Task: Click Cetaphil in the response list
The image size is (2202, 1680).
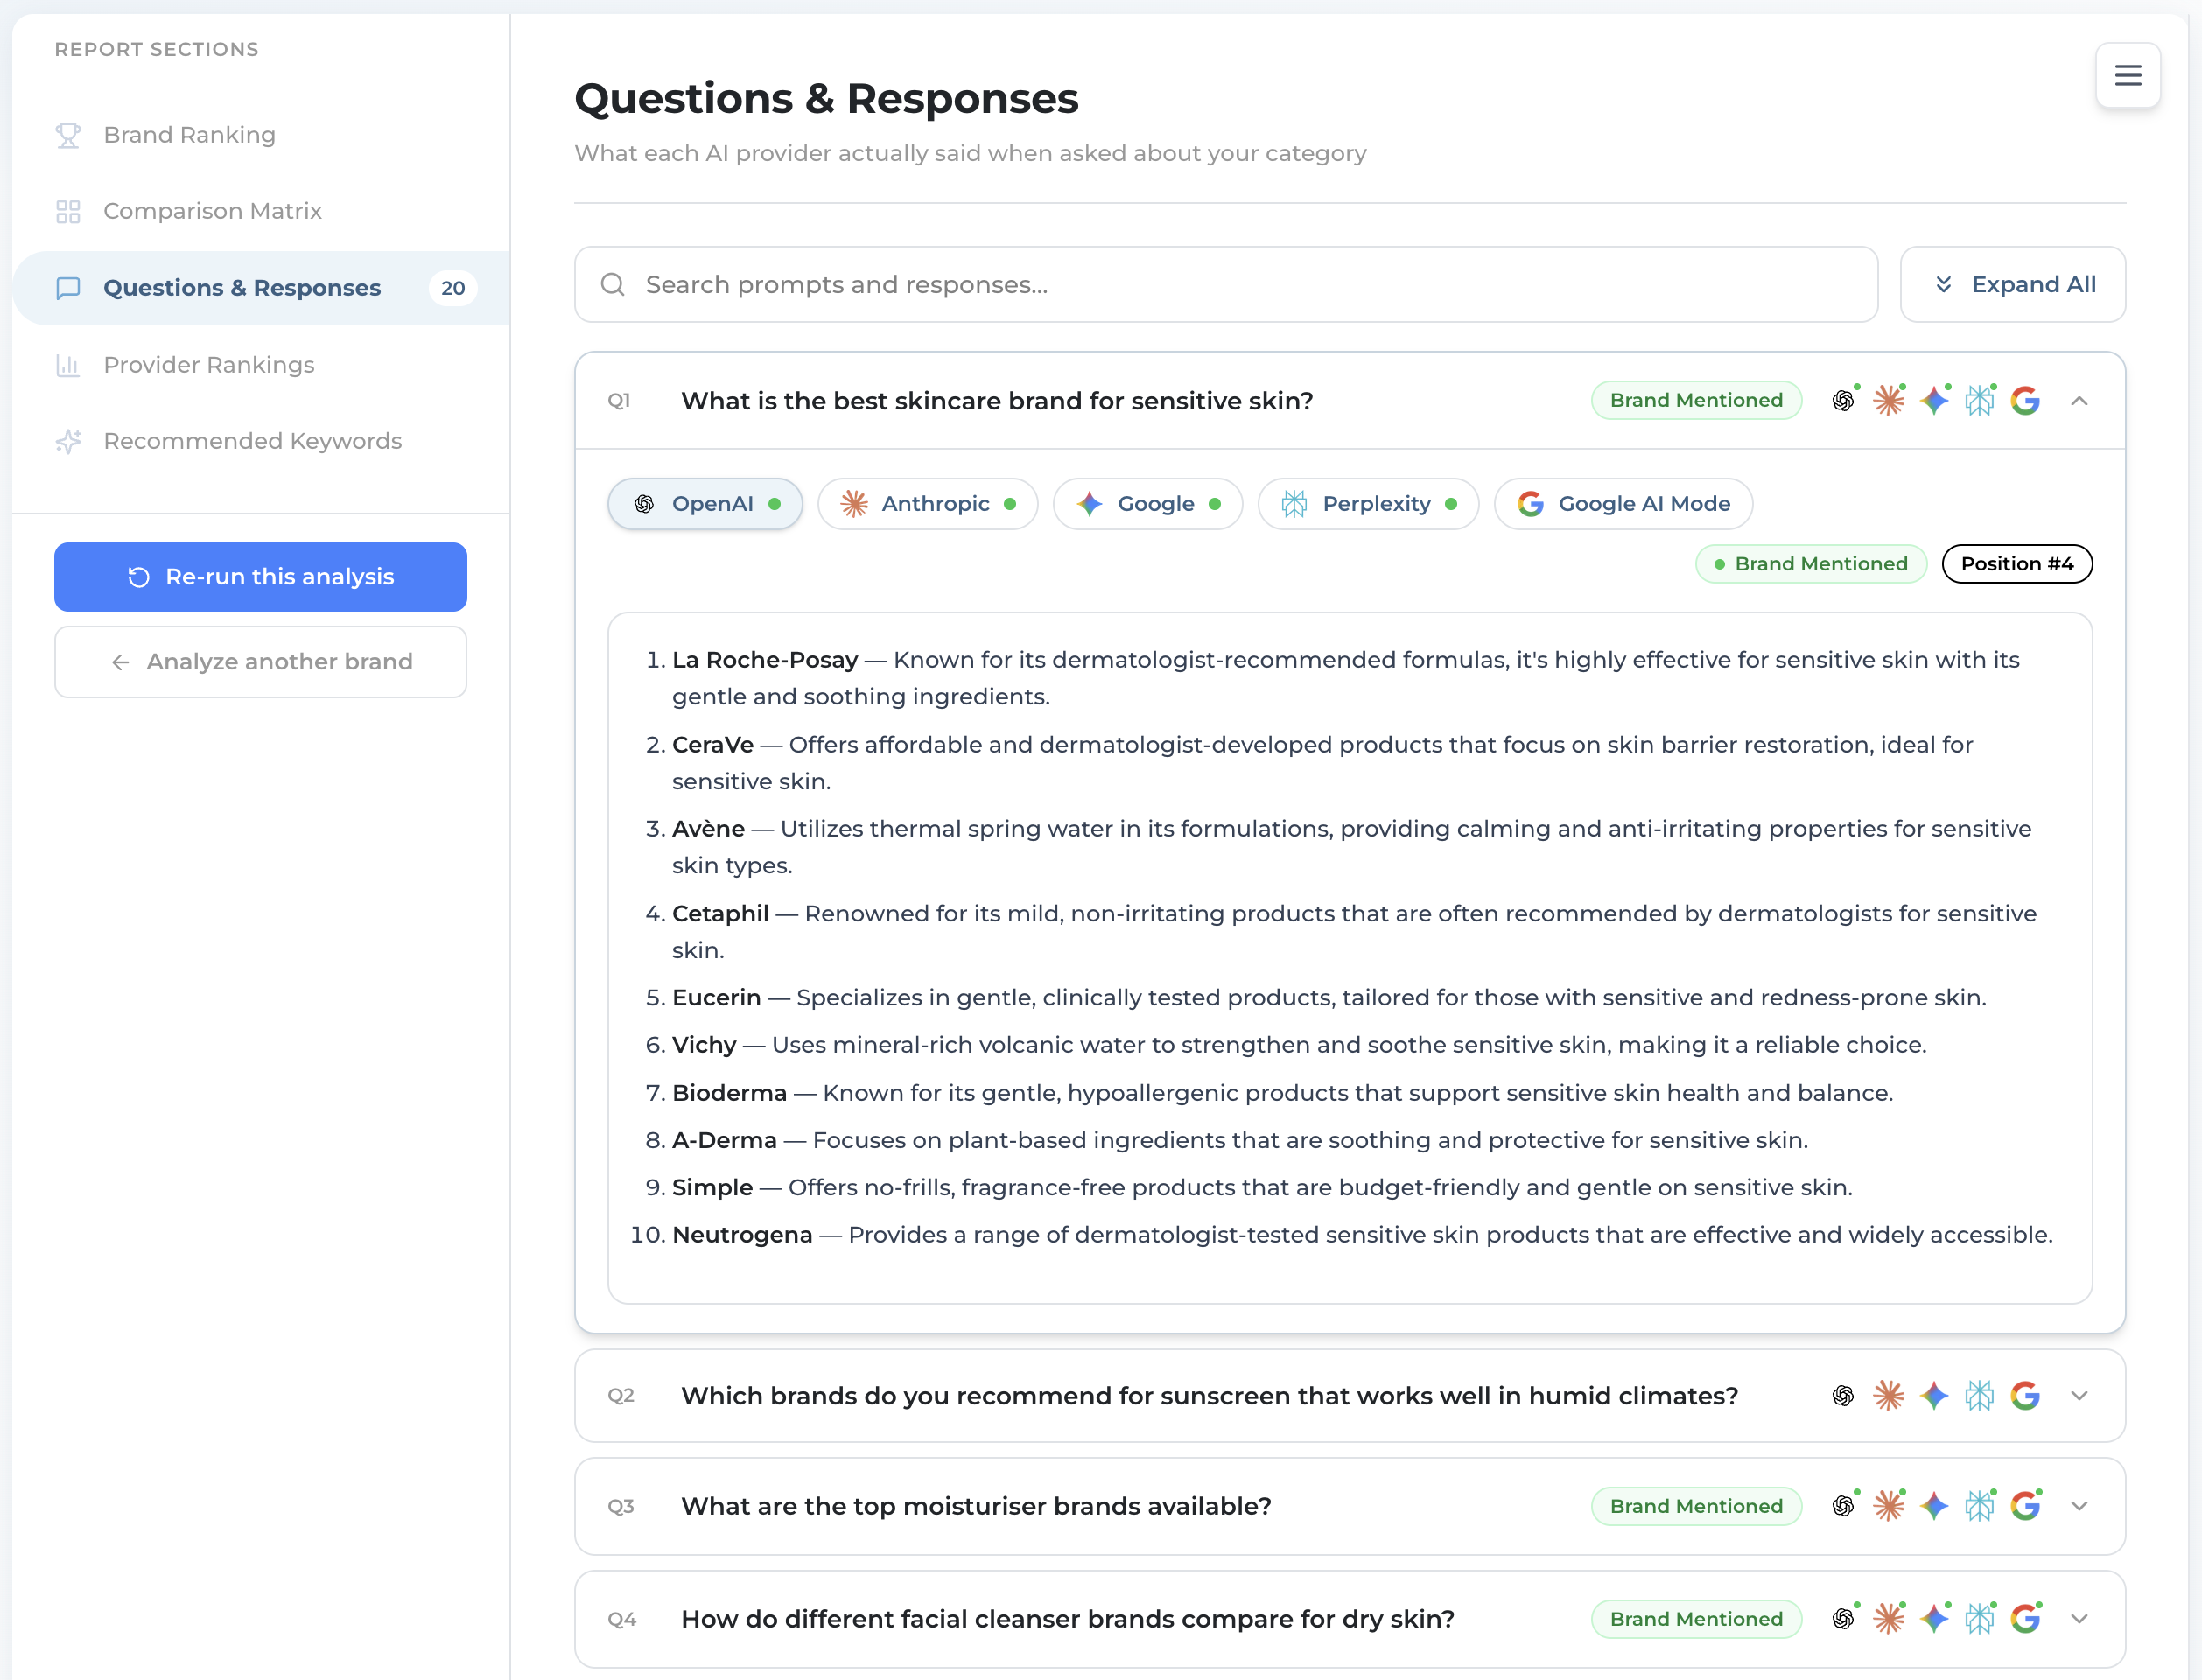Action: coord(720,914)
